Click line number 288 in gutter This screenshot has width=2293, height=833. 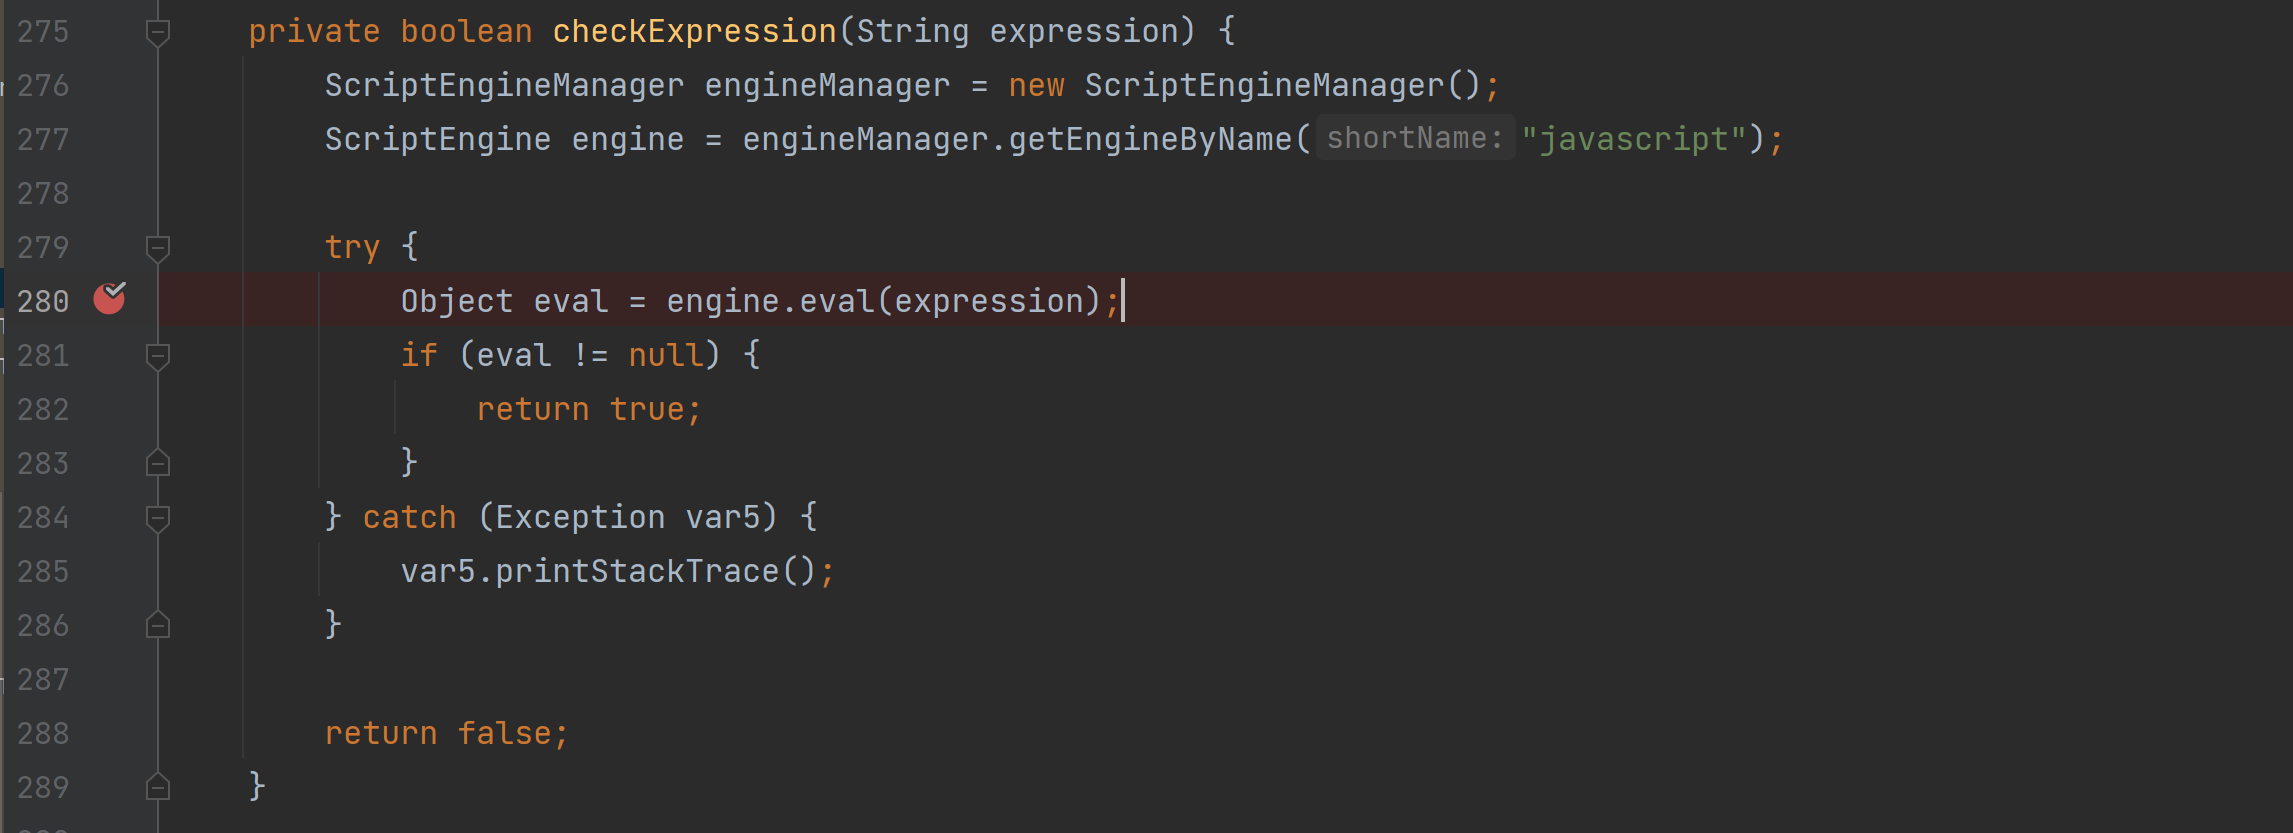pos(43,733)
